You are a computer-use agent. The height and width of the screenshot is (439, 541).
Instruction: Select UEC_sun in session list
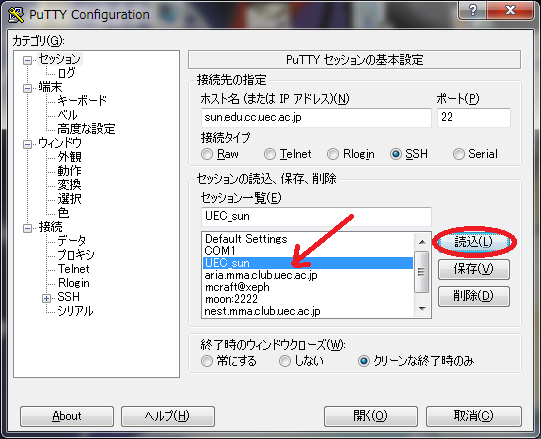point(308,263)
